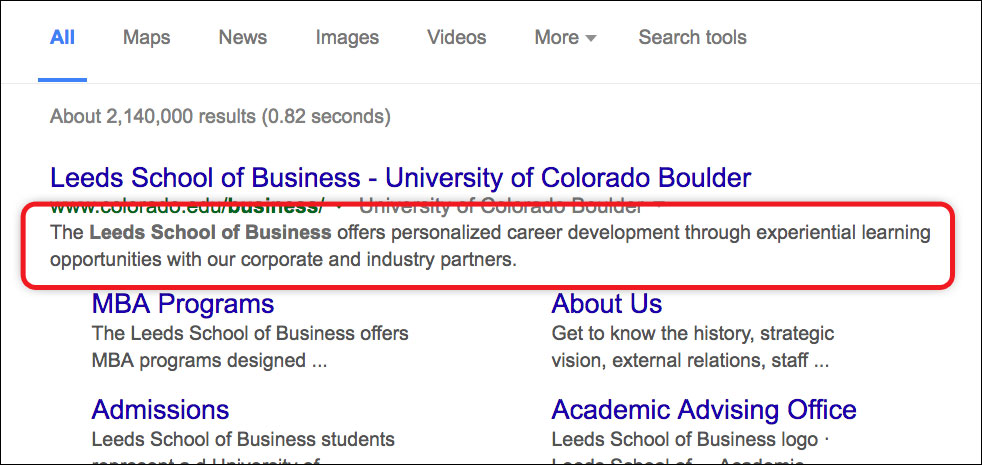Expand the arrow after University of Colorado Boulder

coord(657,206)
